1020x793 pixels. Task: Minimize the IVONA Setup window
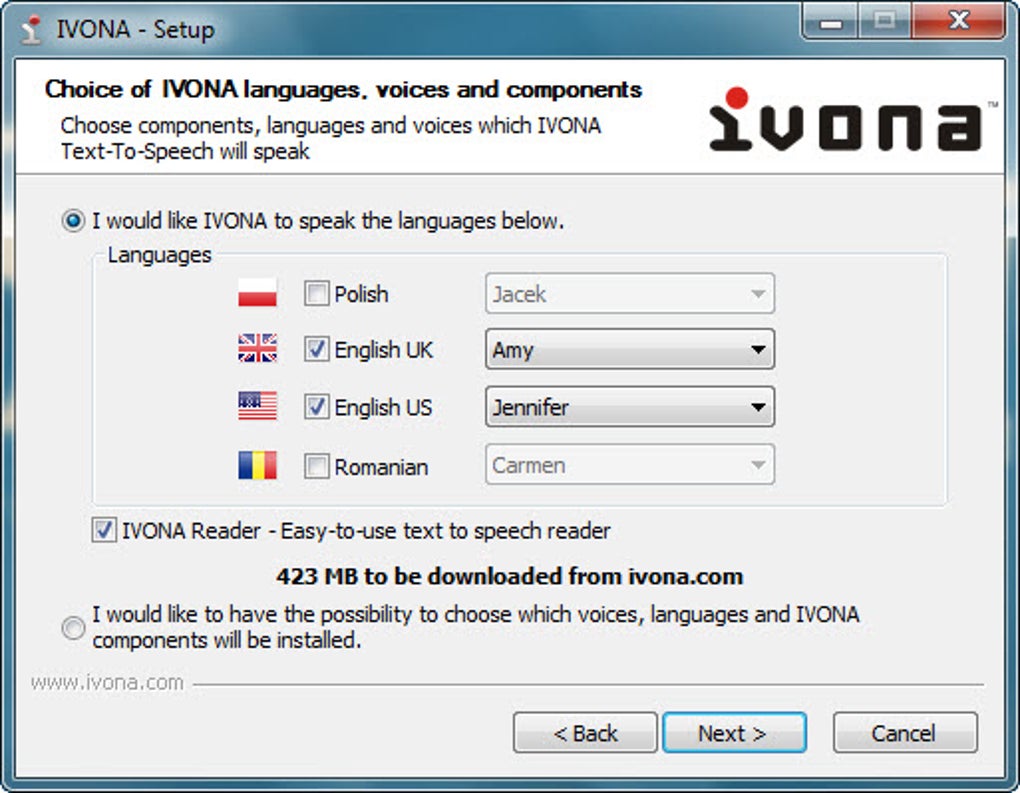tap(831, 22)
